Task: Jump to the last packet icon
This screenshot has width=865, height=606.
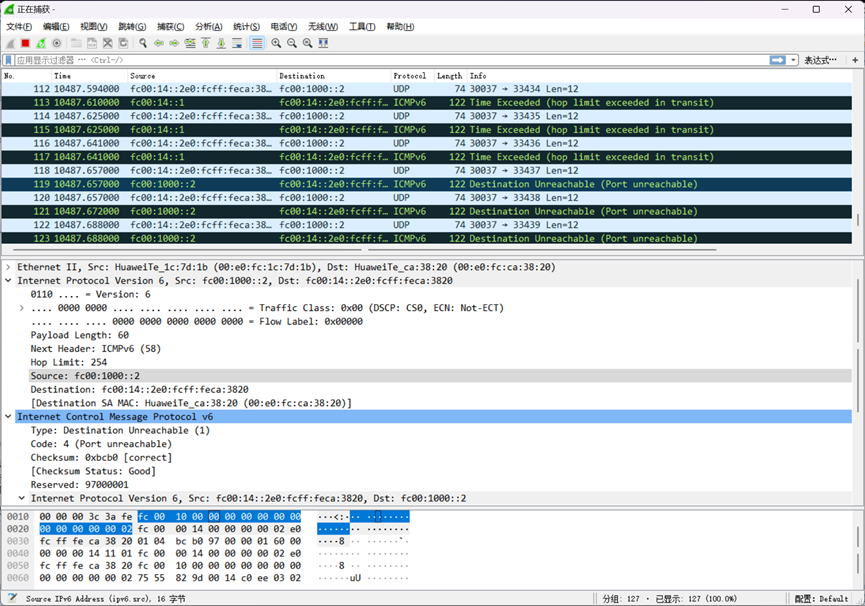Action: pyautogui.click(x=221, y=43)
